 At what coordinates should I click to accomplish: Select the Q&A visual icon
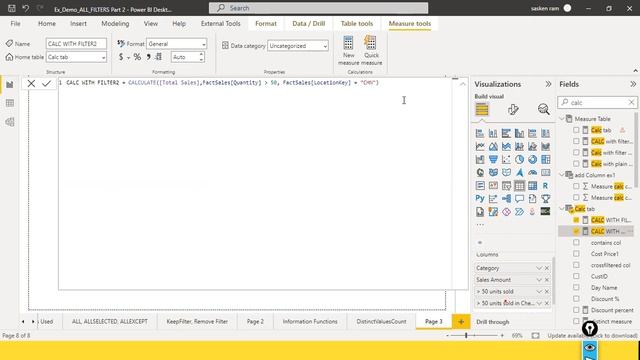(519, 199)
